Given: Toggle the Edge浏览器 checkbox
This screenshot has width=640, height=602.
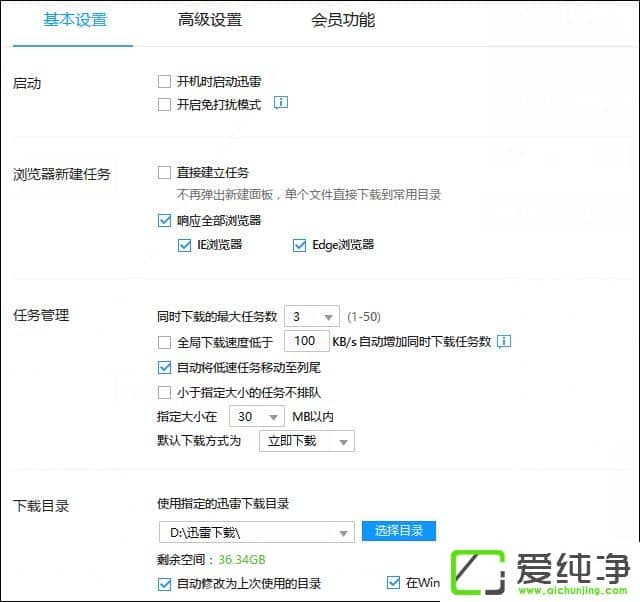Looking at the screenshot, I should point(299,244).
